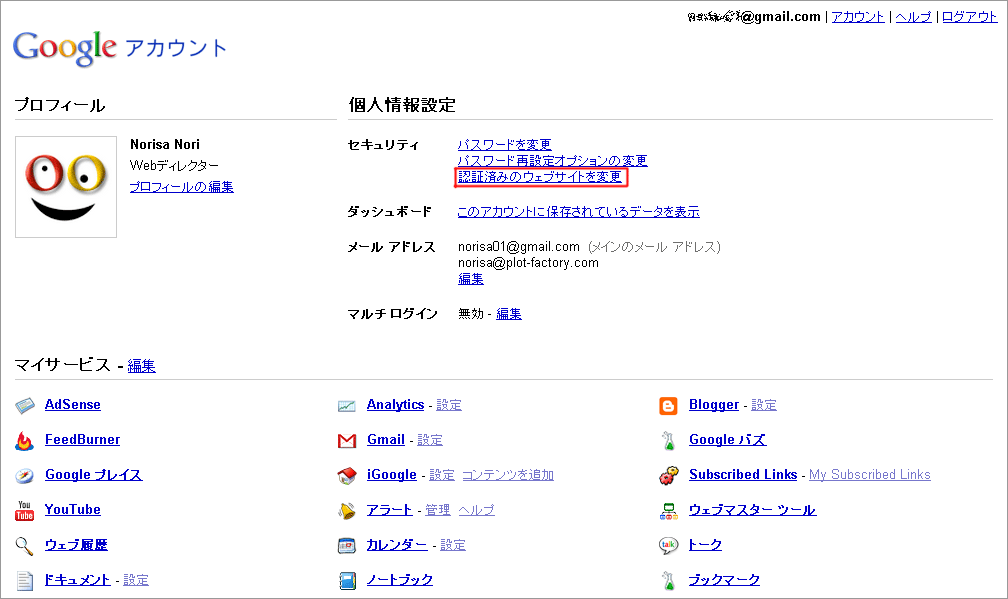
Task: Click 設定 next to Blogger
Action: point(764,405)
